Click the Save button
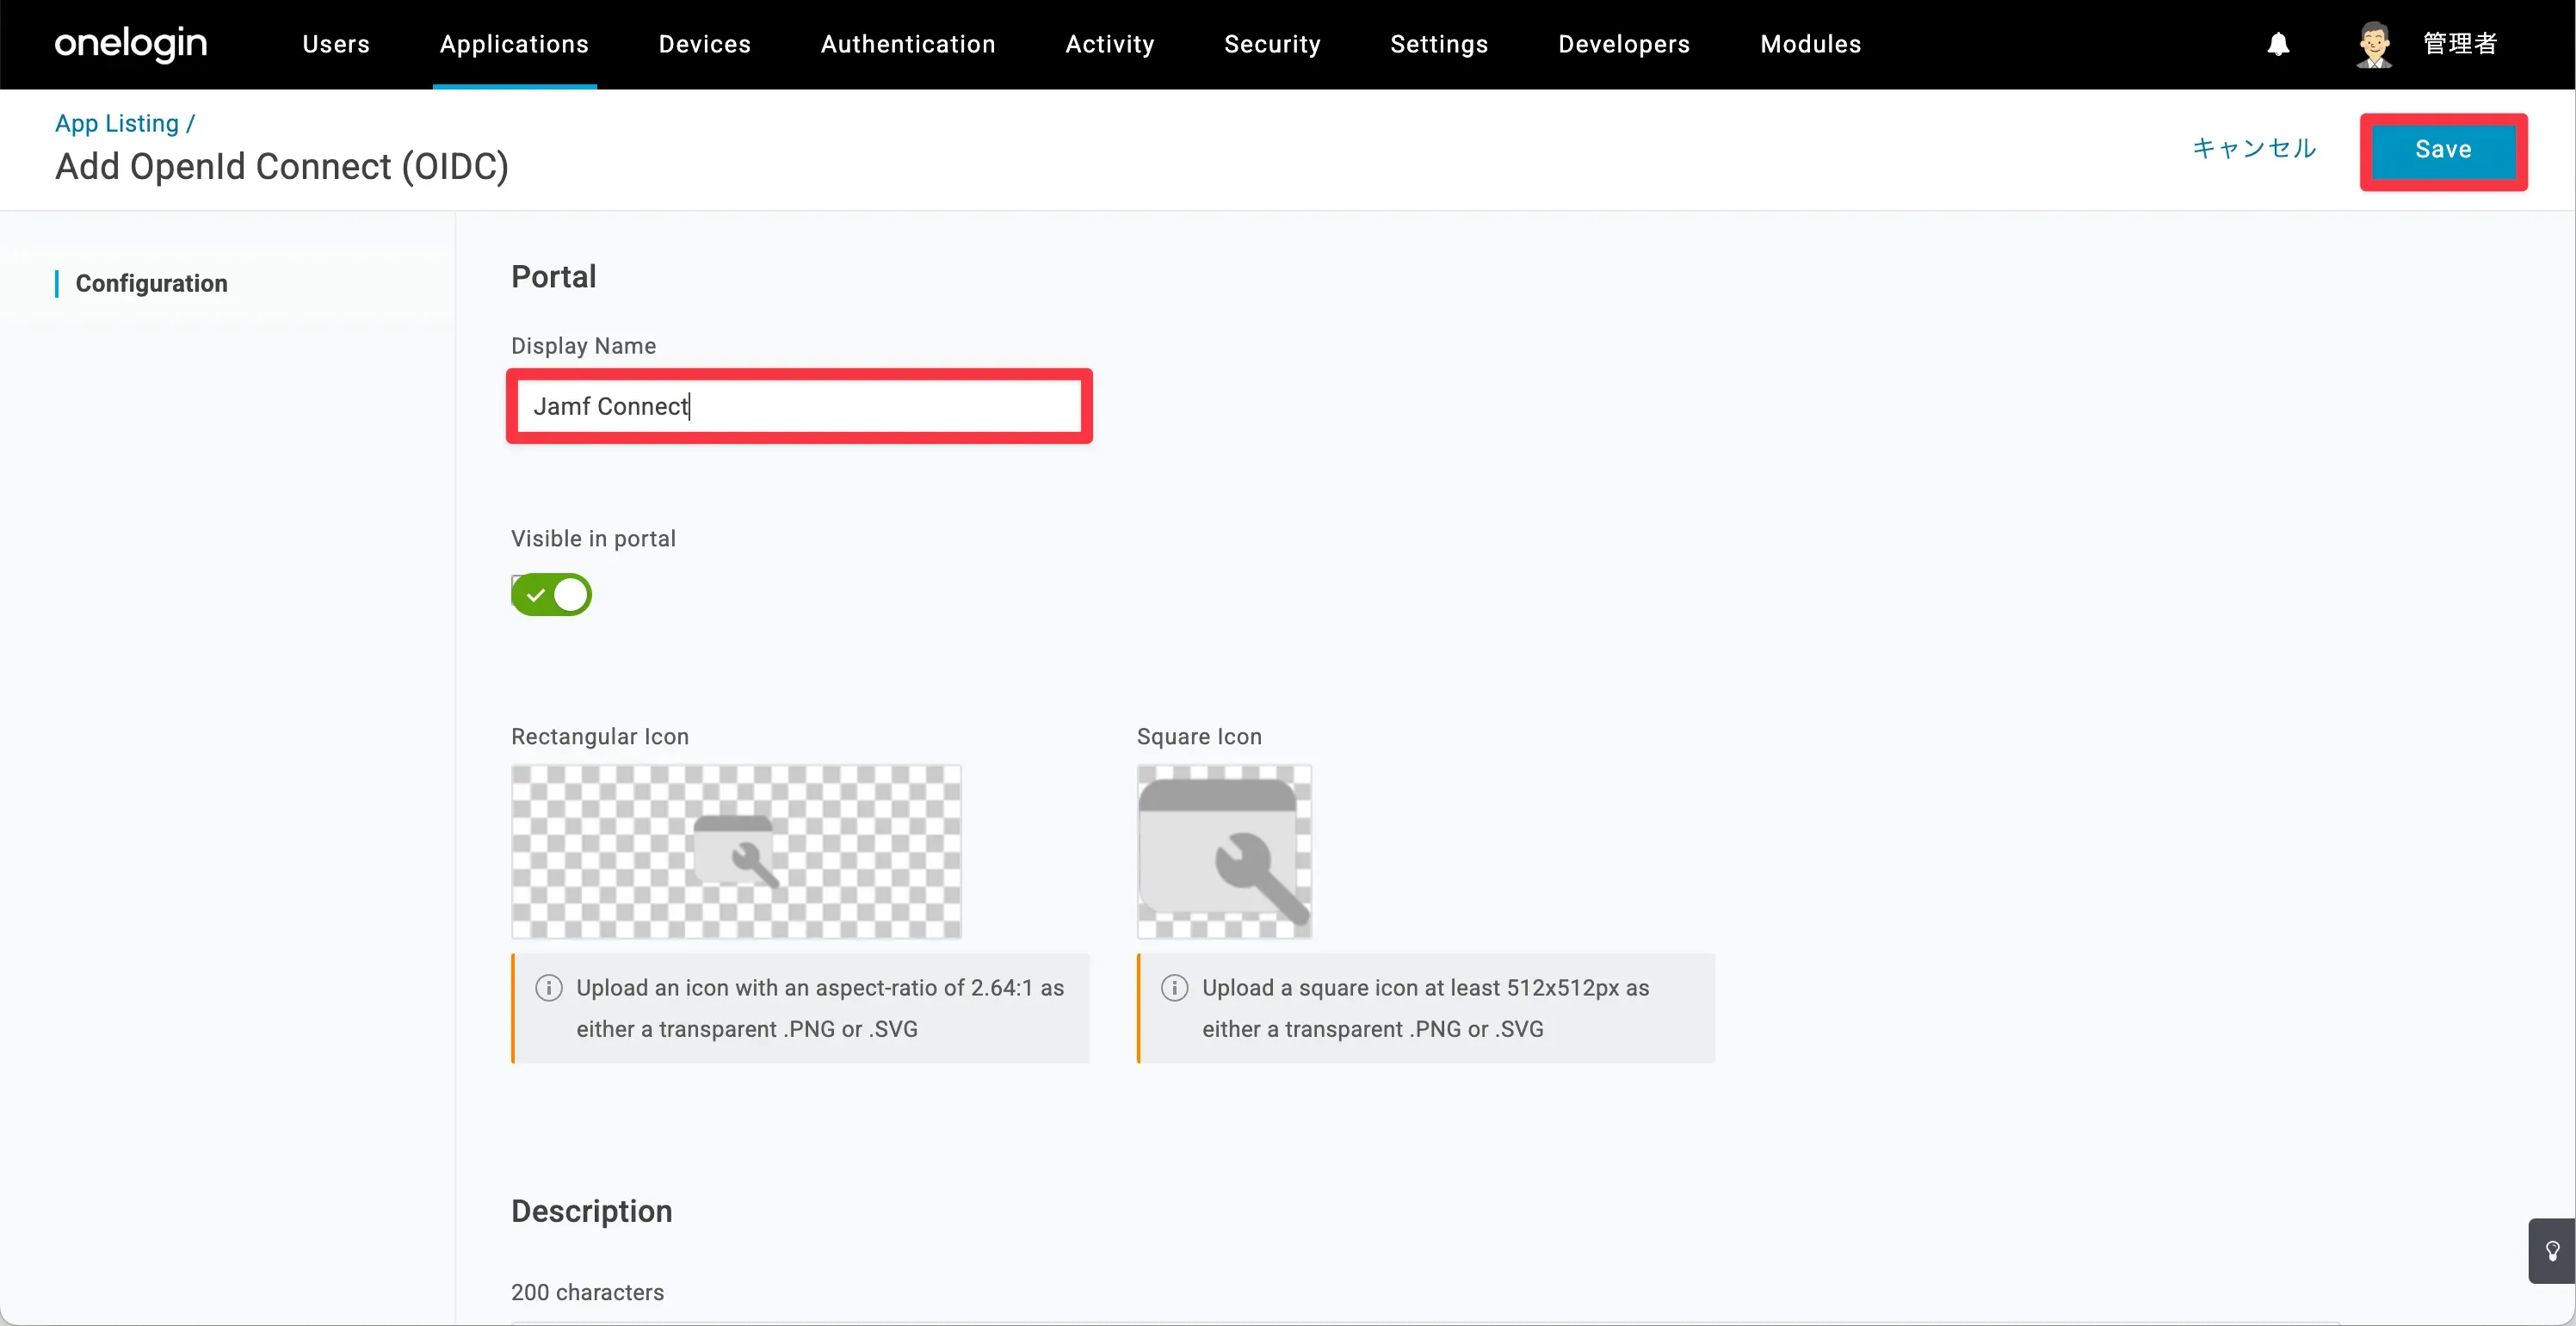The image size is (2576, 1326). [x=2442, y=150]
